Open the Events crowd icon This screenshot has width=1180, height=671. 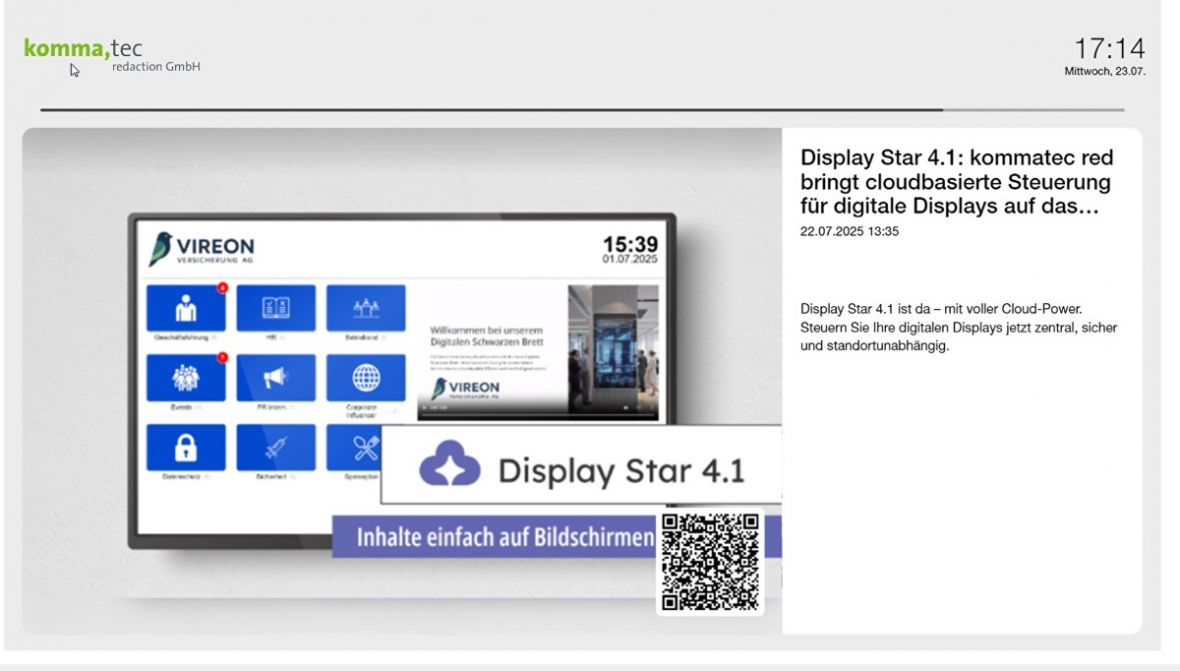[186, 375]
